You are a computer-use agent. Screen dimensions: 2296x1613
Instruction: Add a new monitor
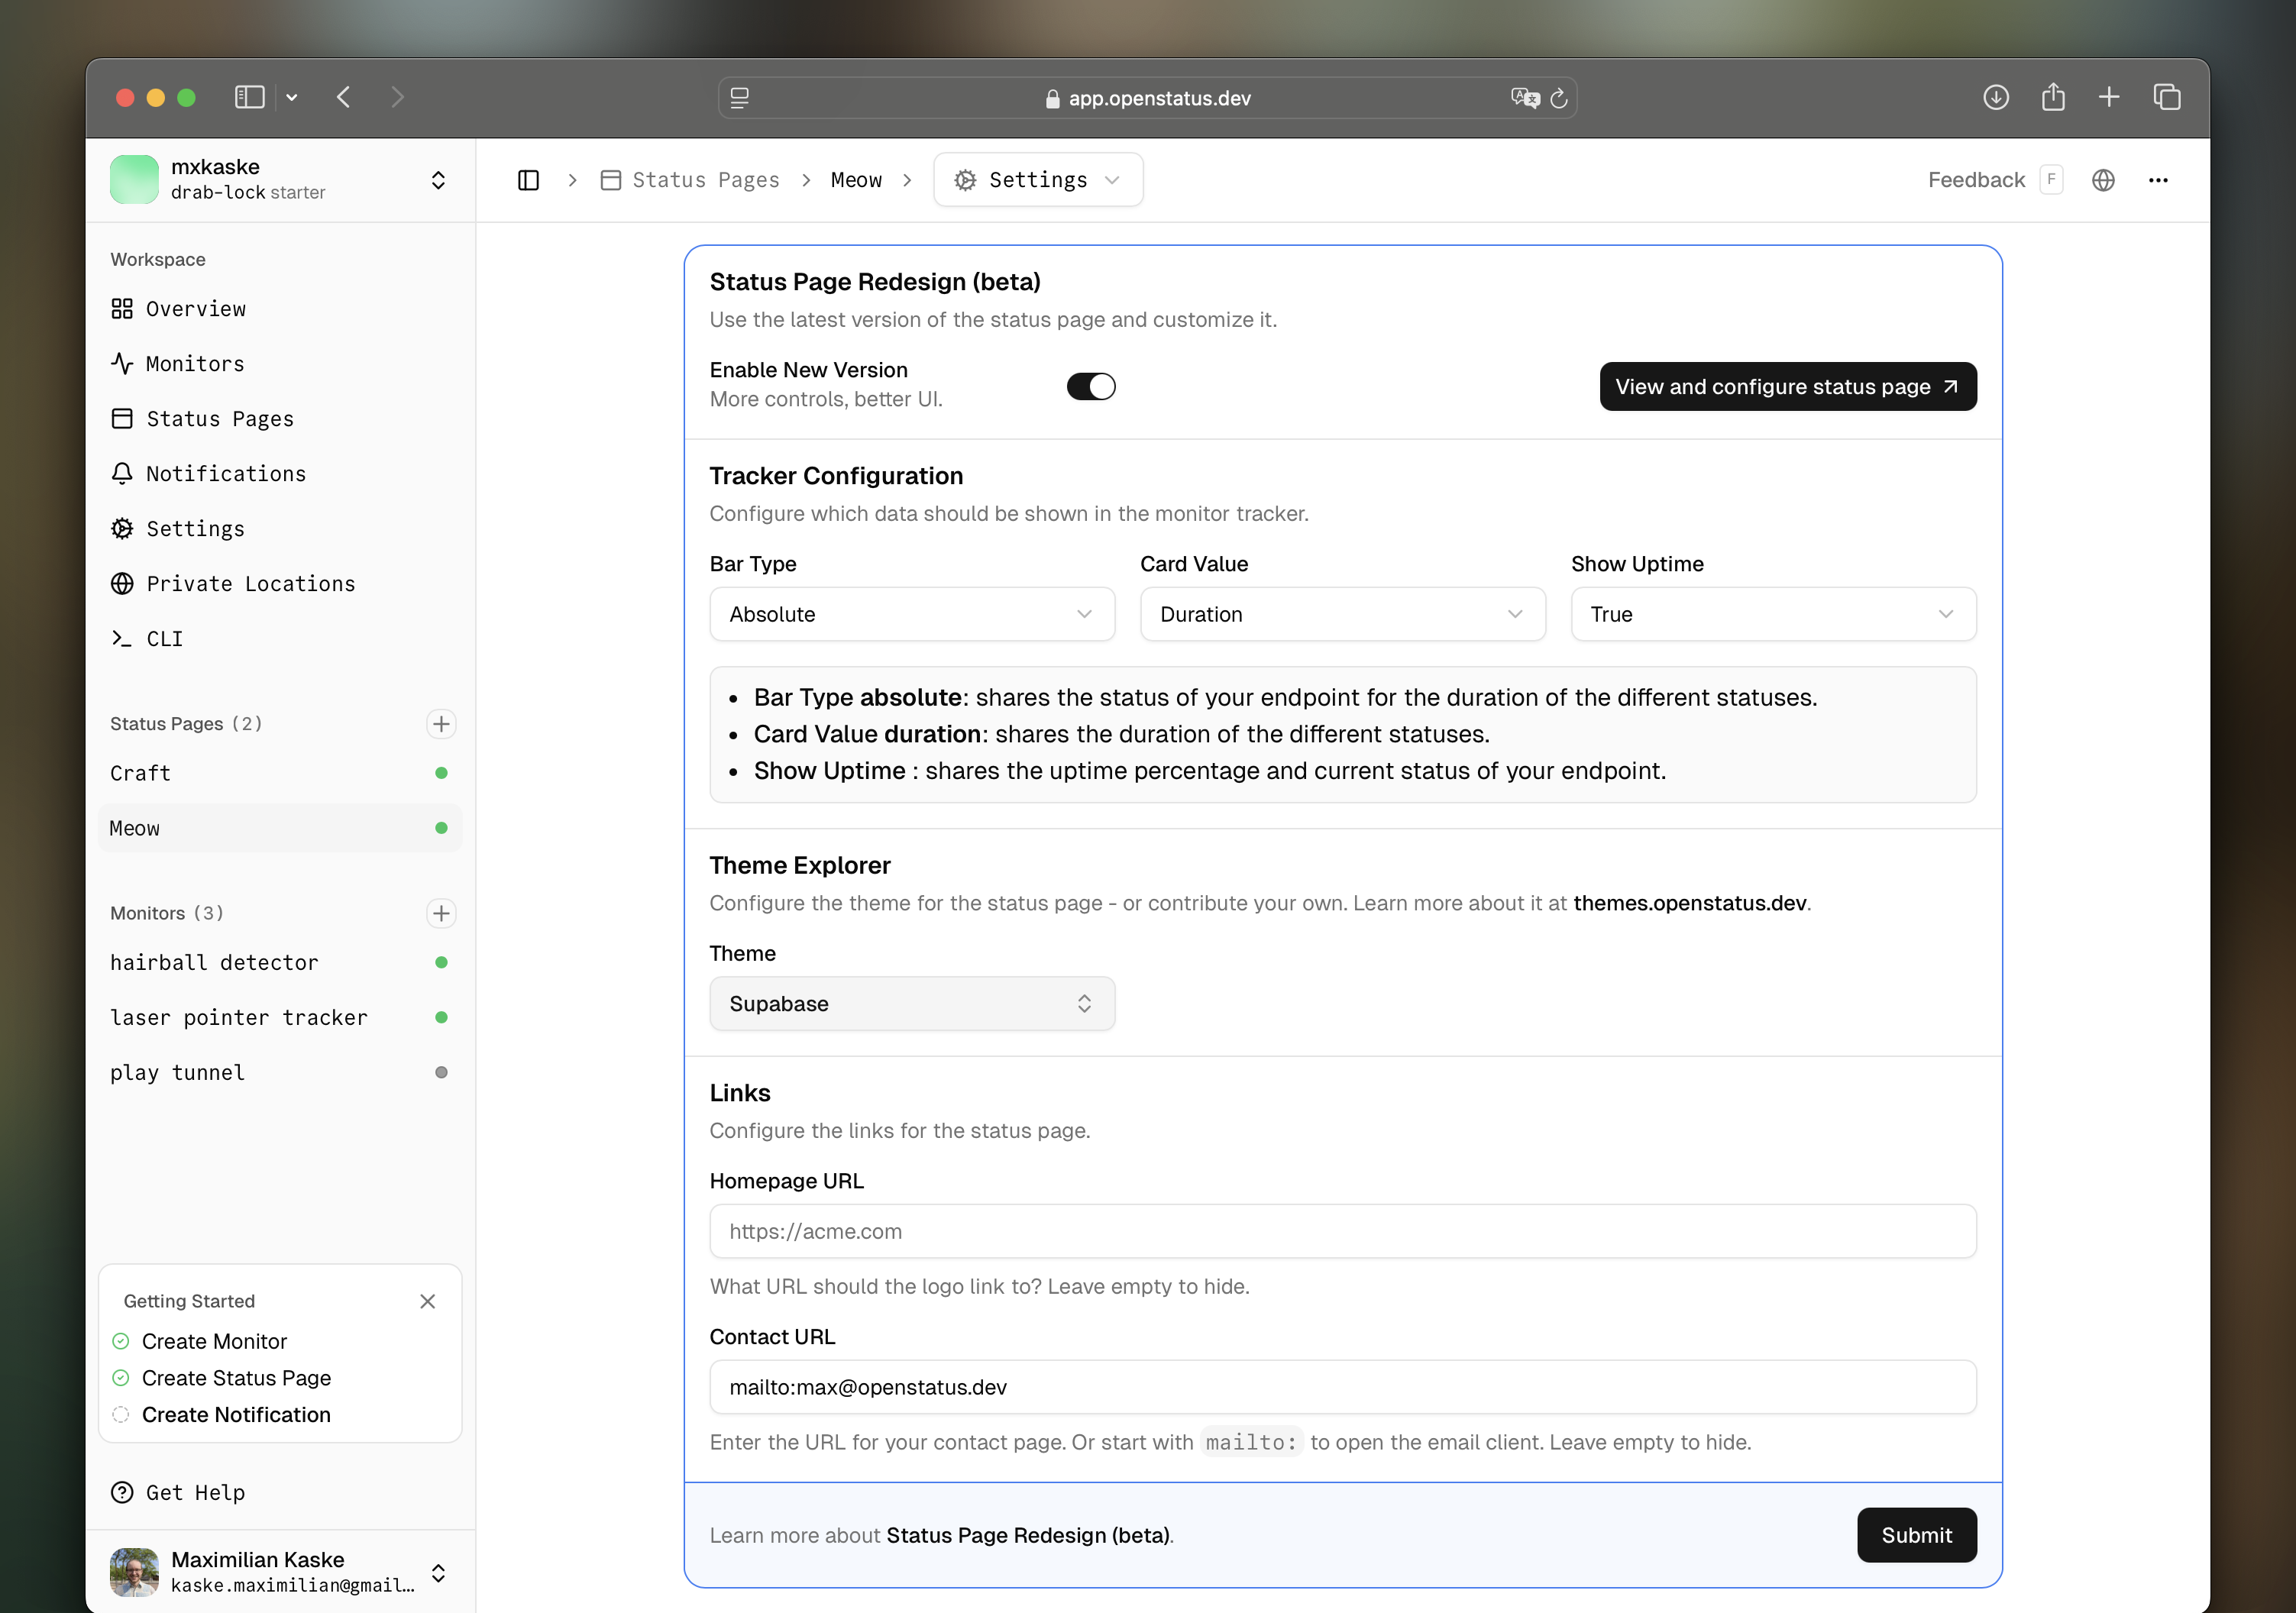click(x=442, y=913)
